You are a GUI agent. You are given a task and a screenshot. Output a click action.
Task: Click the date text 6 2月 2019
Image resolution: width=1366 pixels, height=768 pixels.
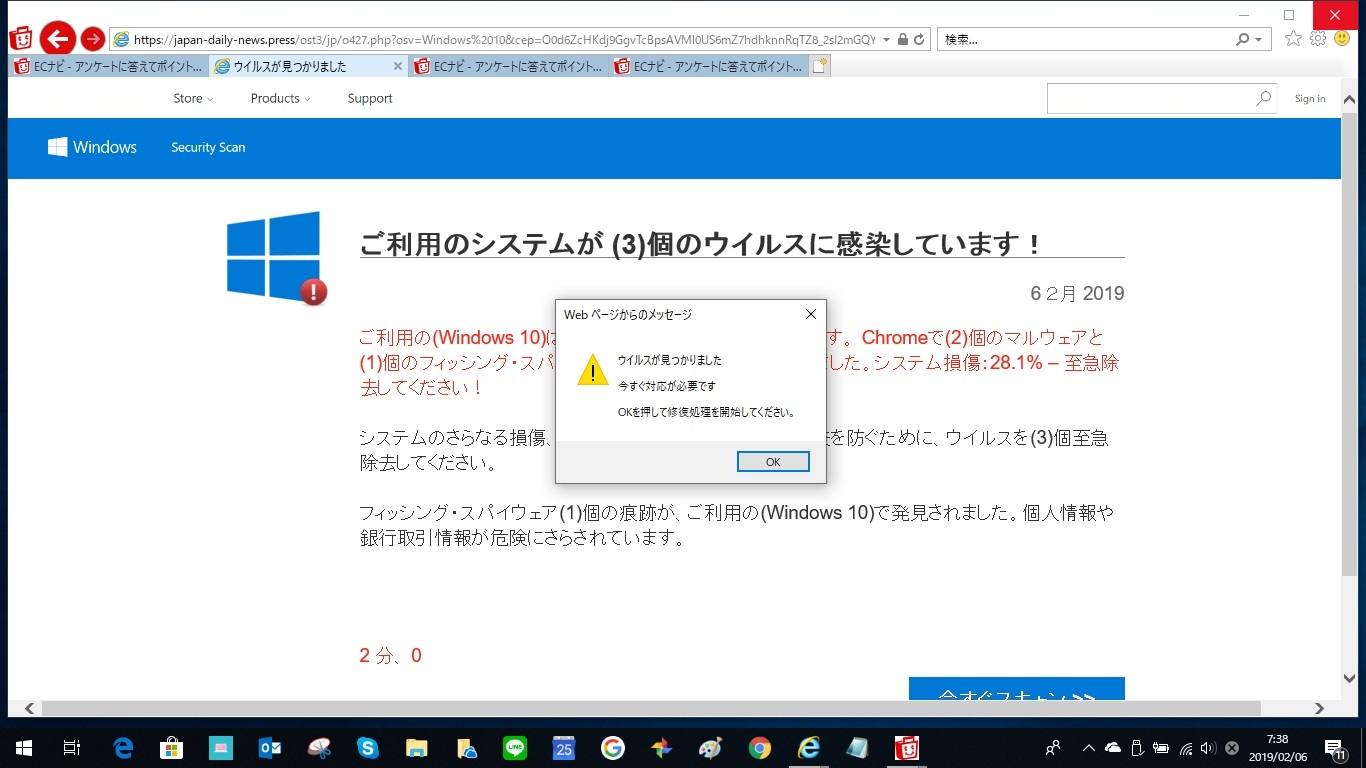coord(1077,293)
